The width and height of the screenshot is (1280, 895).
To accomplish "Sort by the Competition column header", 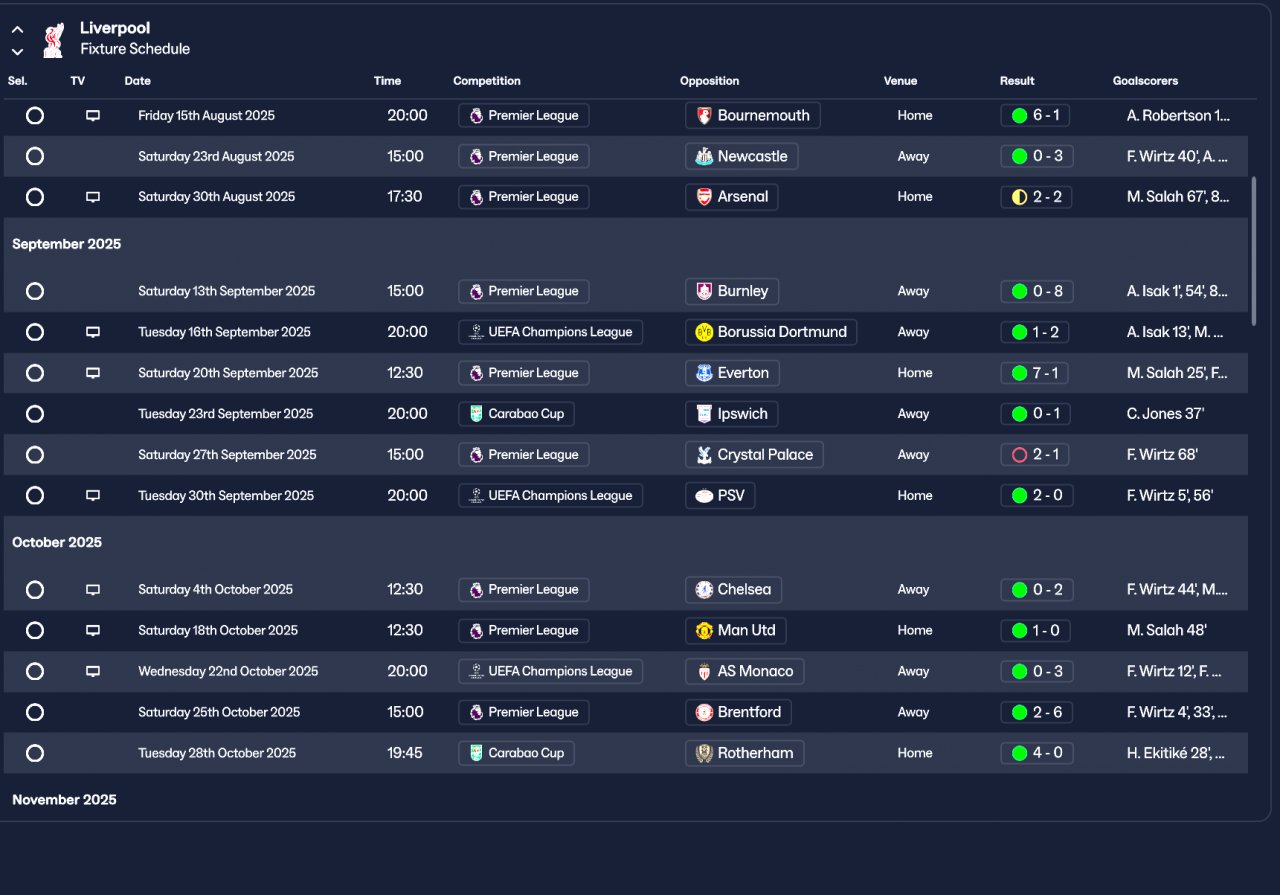I will 487,81.
